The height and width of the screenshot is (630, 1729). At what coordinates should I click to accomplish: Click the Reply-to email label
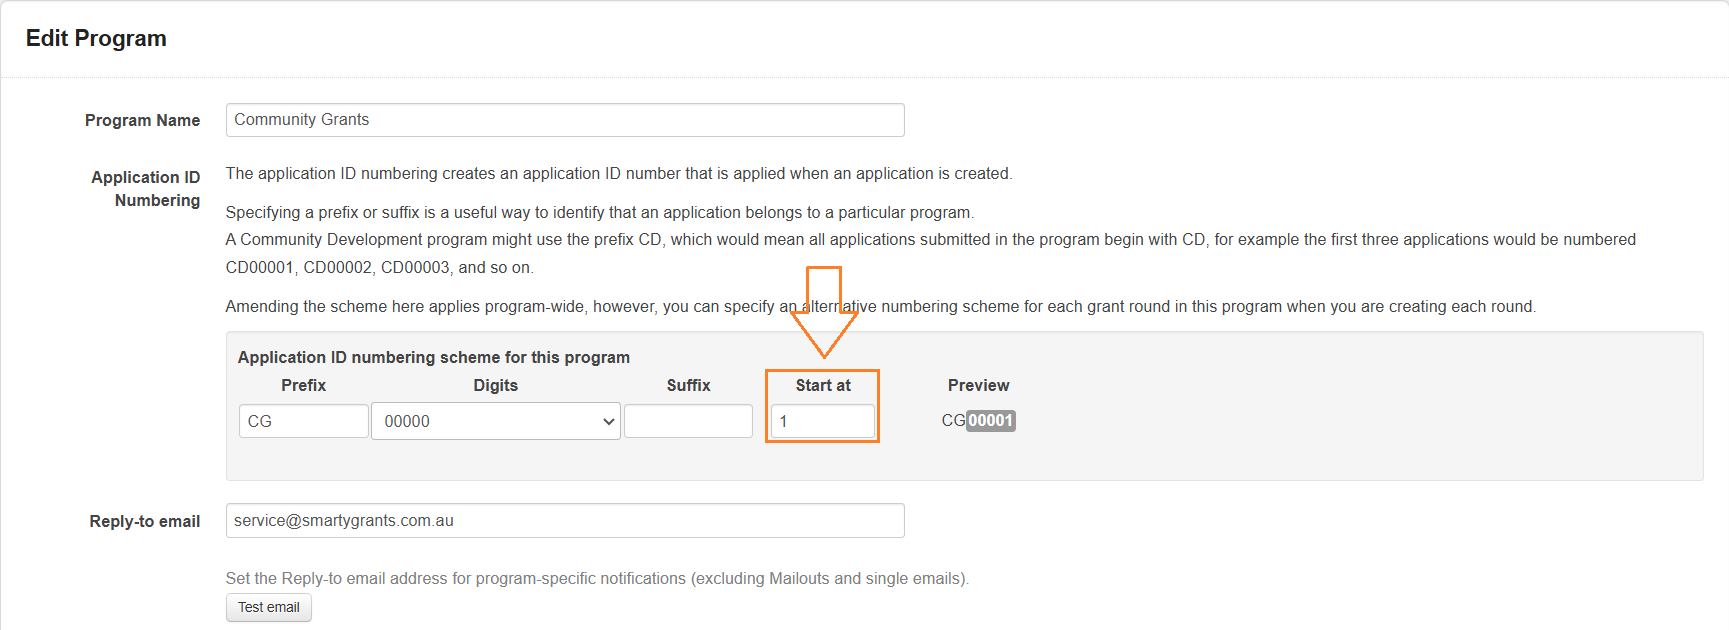pyautogui.click(x=145, y=521)
